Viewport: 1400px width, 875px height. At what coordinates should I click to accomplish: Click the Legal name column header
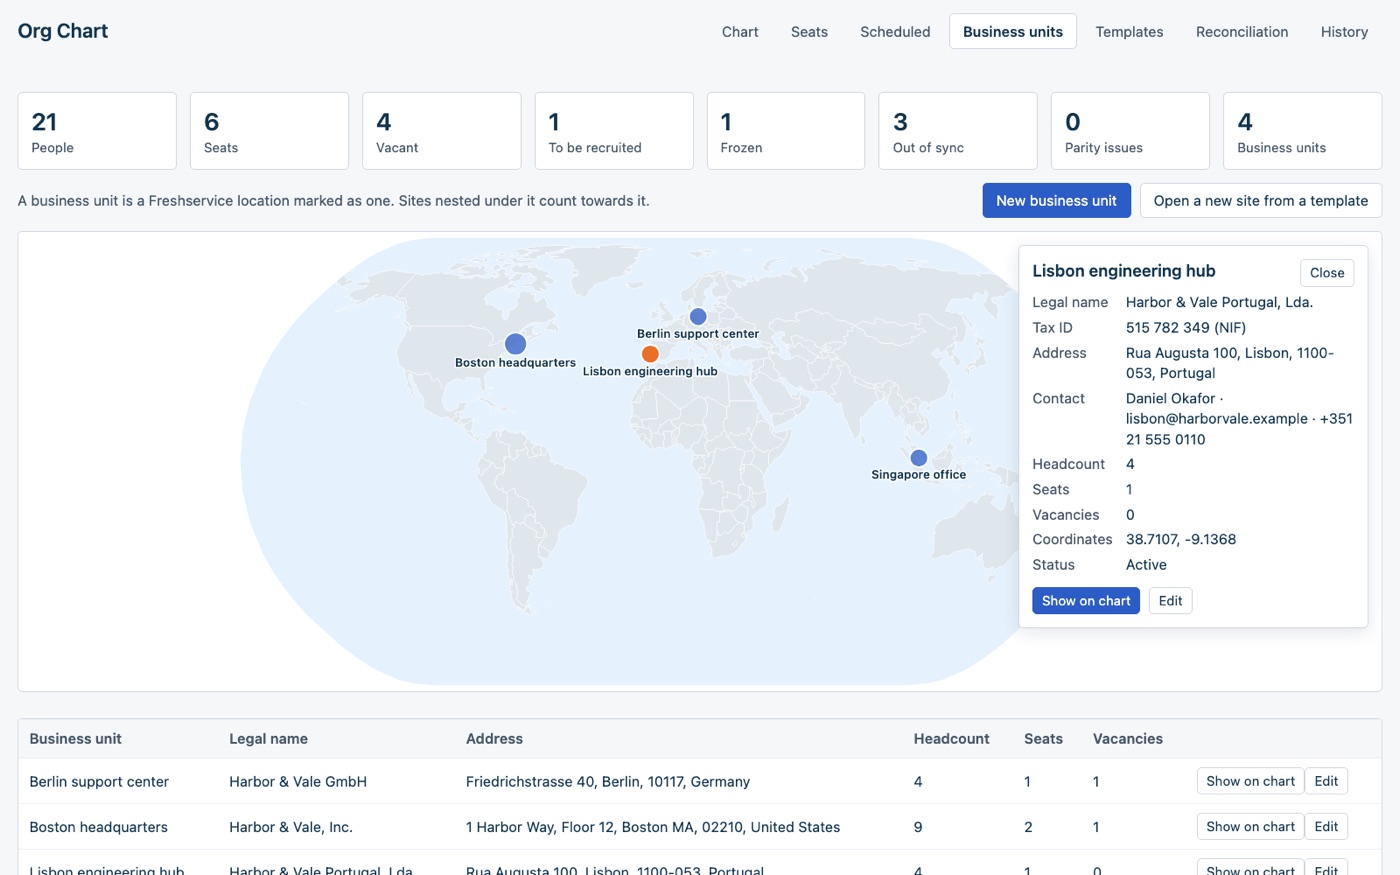(x=268, y=739)
